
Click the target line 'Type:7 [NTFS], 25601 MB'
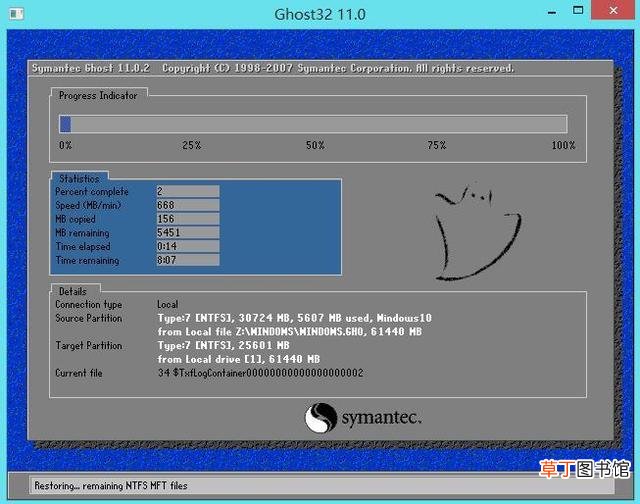[x=223, y=345]
